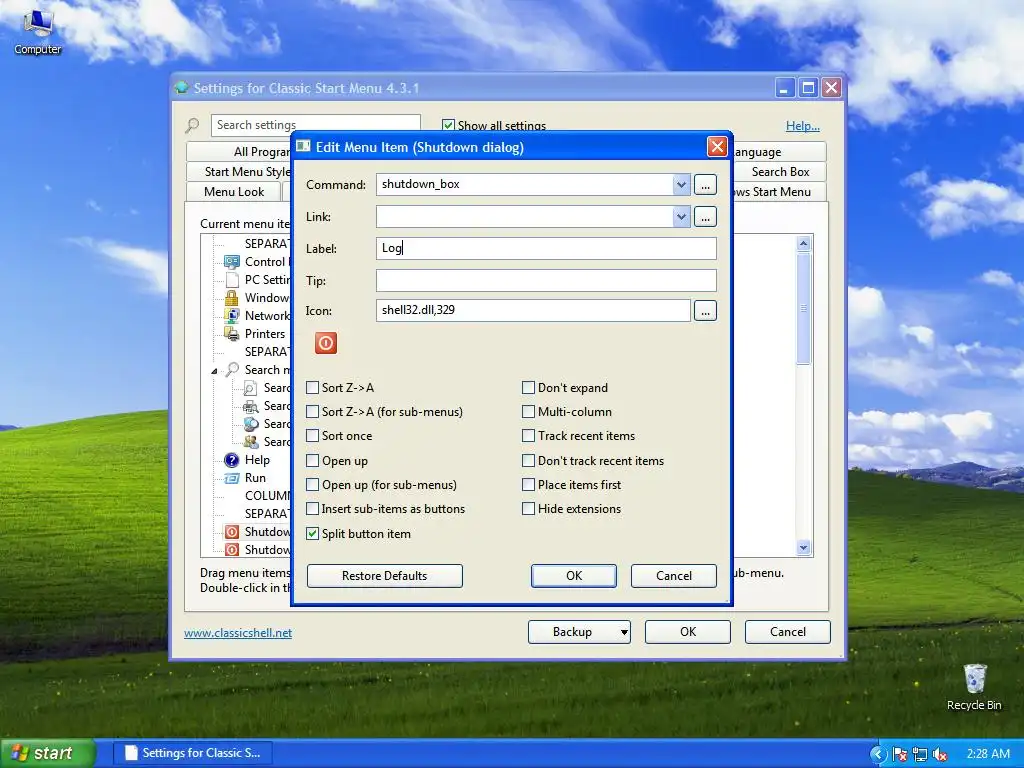Image resolution: width=1024 pixels, height=768 pixels.
Task: Check the Open up option
Action: (x=313, y=461)
